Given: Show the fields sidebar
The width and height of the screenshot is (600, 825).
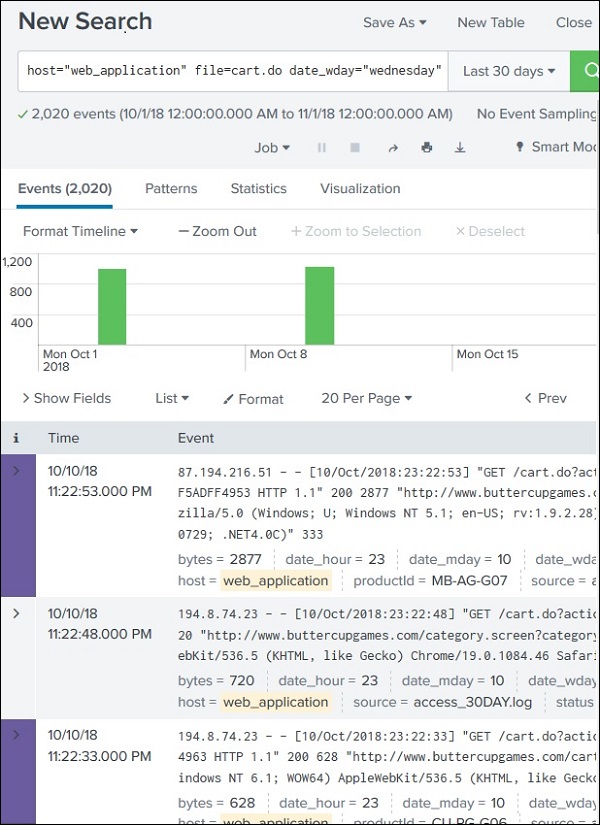Looking at the screenshot, I should (66, 398).
